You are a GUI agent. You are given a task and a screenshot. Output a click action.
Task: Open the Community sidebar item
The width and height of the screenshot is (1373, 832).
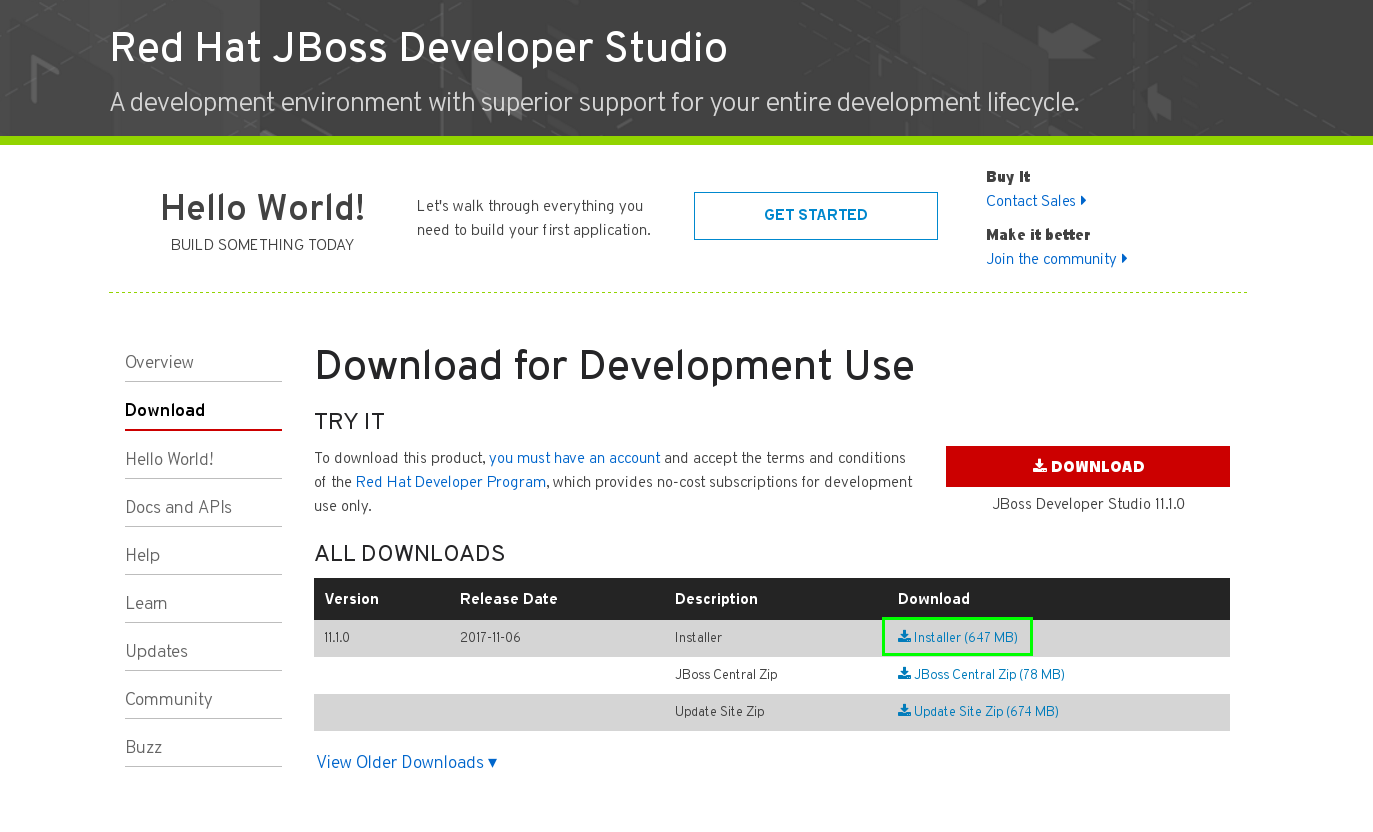203,699
